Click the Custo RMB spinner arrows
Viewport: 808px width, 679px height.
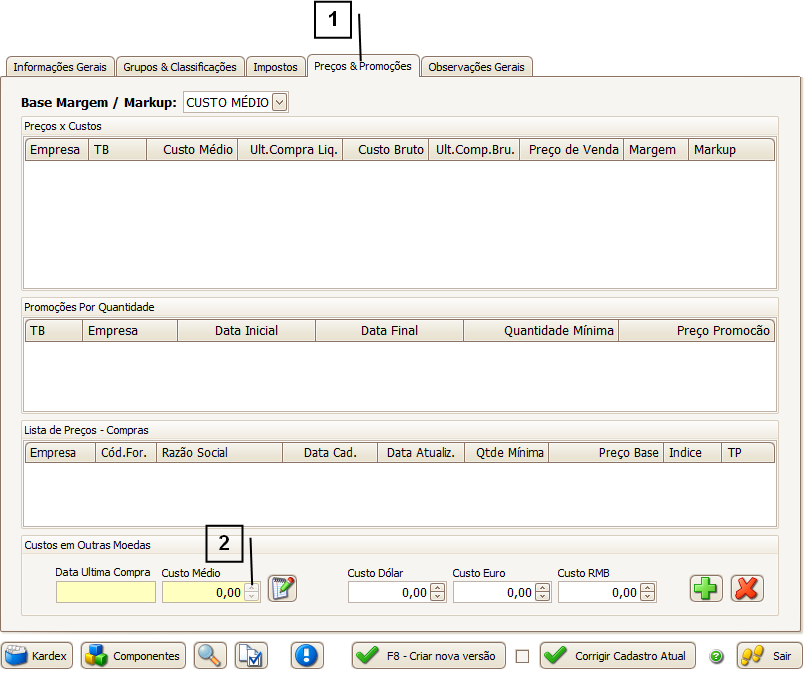[647, 593]
